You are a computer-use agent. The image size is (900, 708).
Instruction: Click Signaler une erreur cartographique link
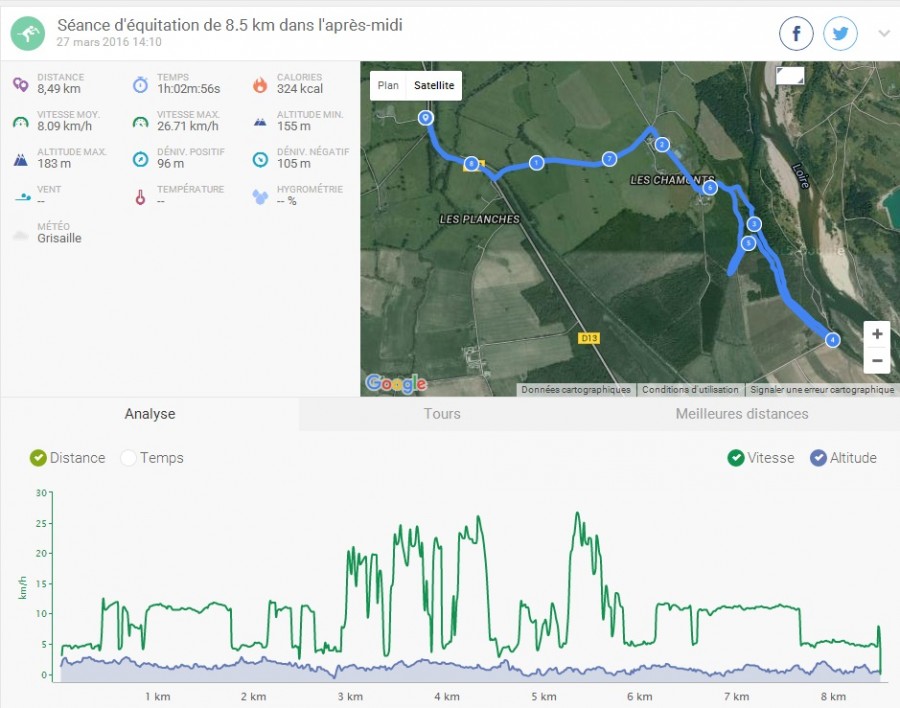click(x=821, y=390)
